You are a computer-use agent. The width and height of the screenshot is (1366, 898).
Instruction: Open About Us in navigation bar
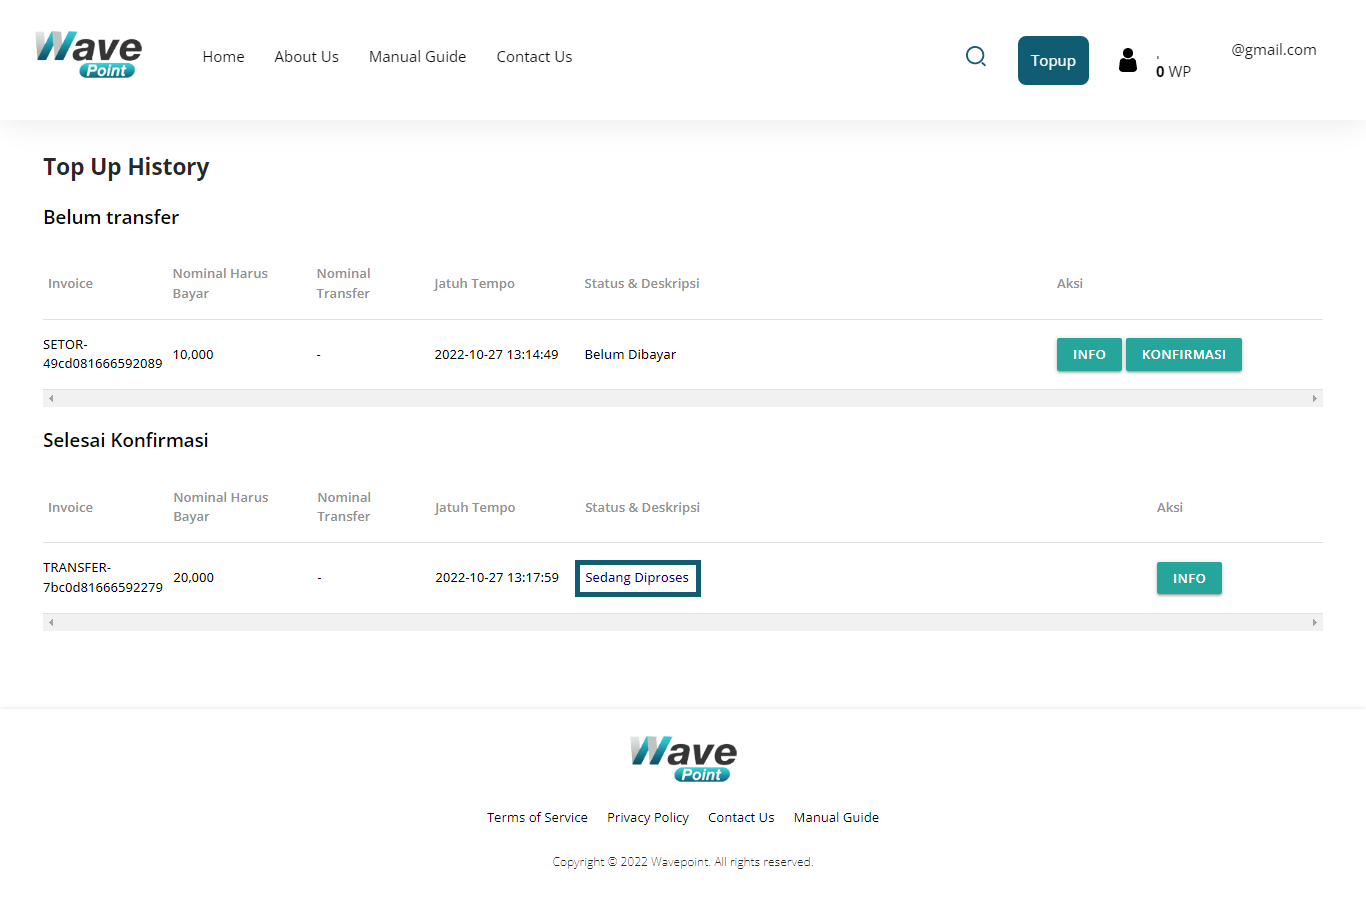tap(306, 57)
